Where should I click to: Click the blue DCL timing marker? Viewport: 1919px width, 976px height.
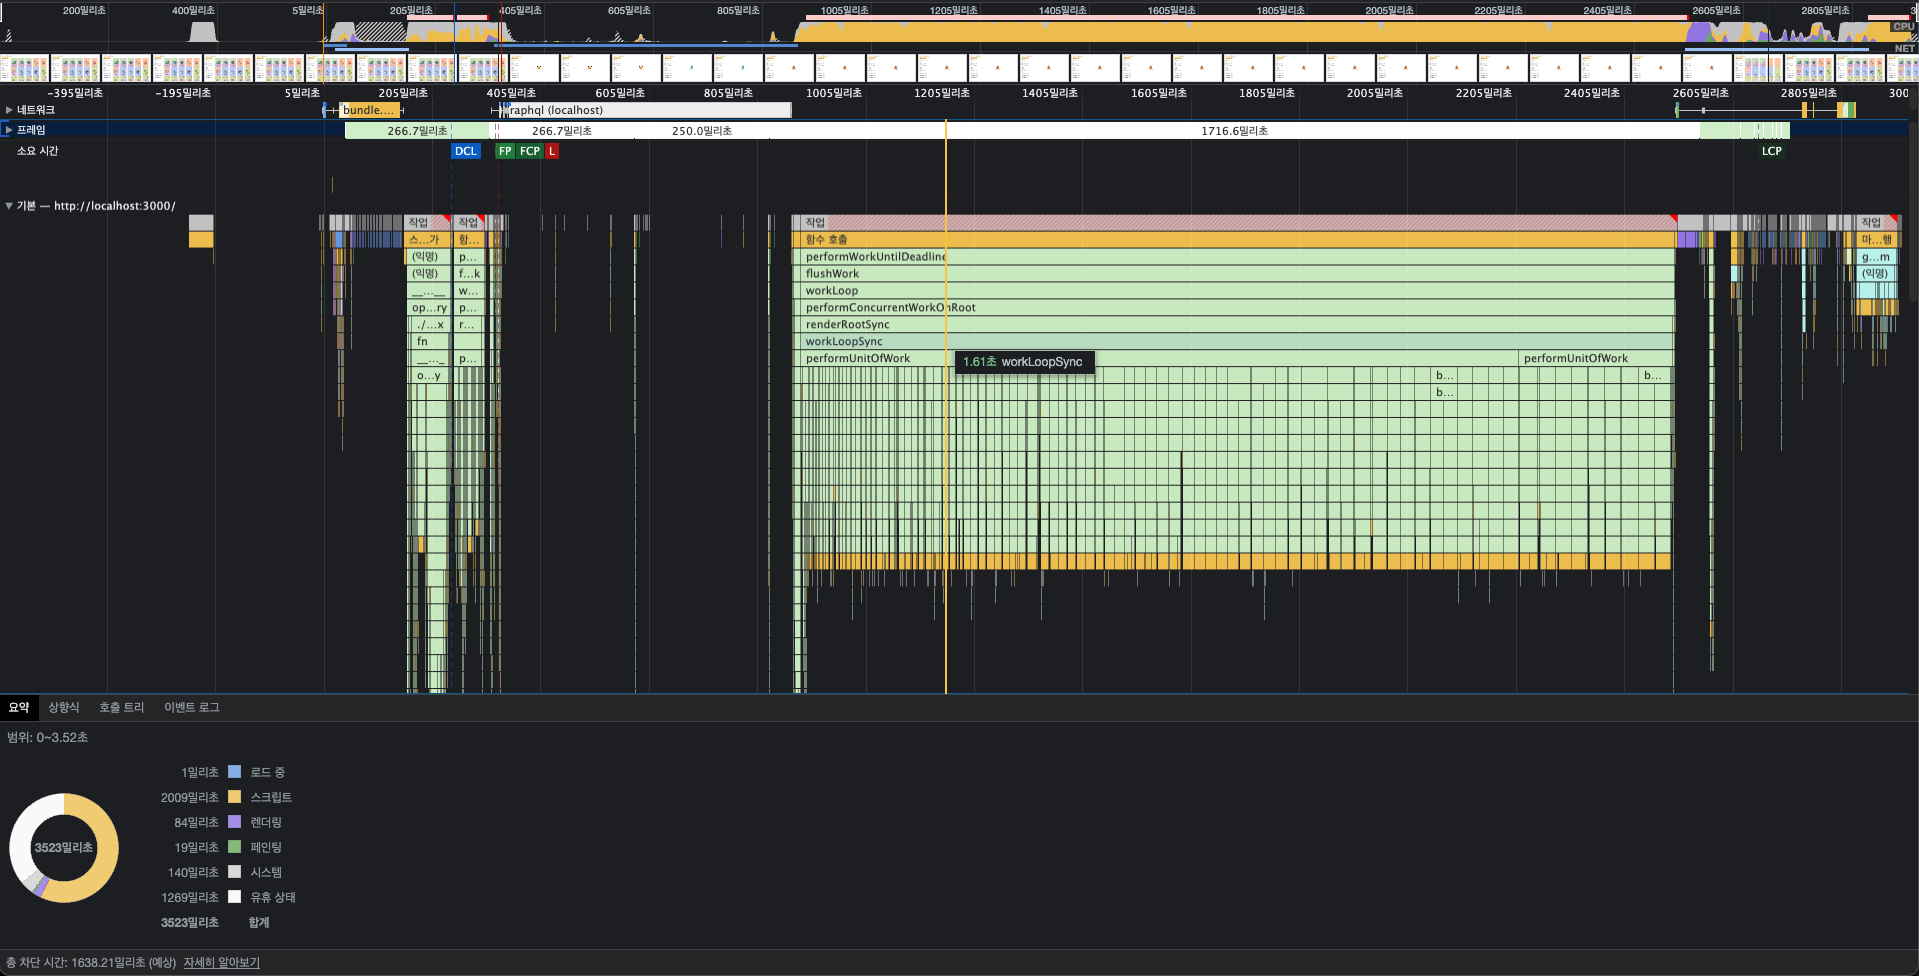[x=465, y=151]
